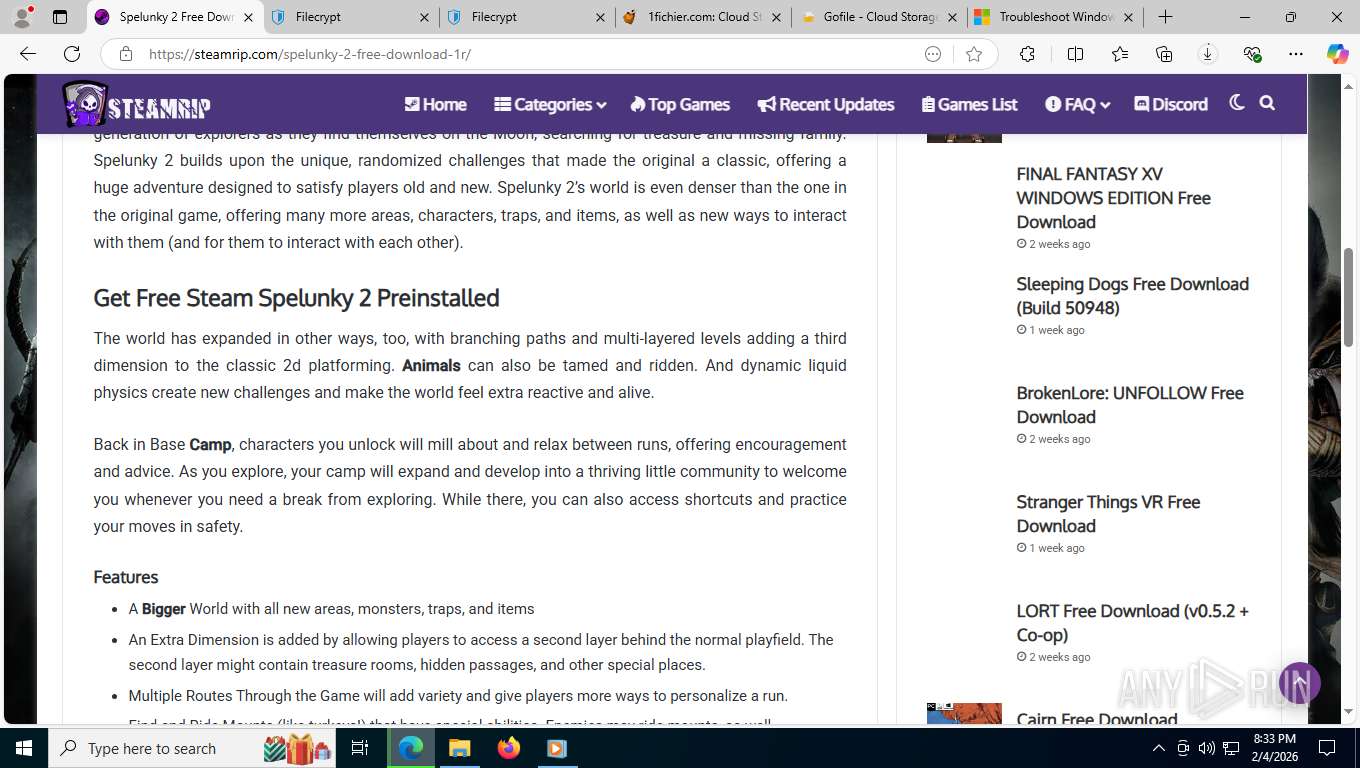Open the Discord link in navbar
1360x768 pixels.
pyautogui.click(x=1171, y=104)
